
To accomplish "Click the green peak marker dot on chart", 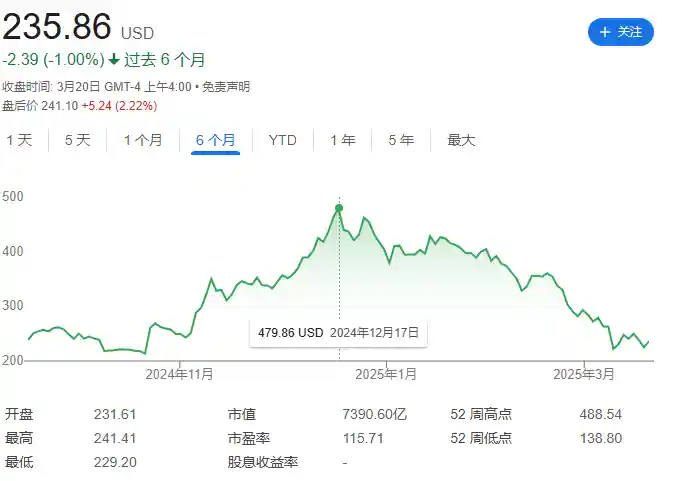I will pos(339,208).
